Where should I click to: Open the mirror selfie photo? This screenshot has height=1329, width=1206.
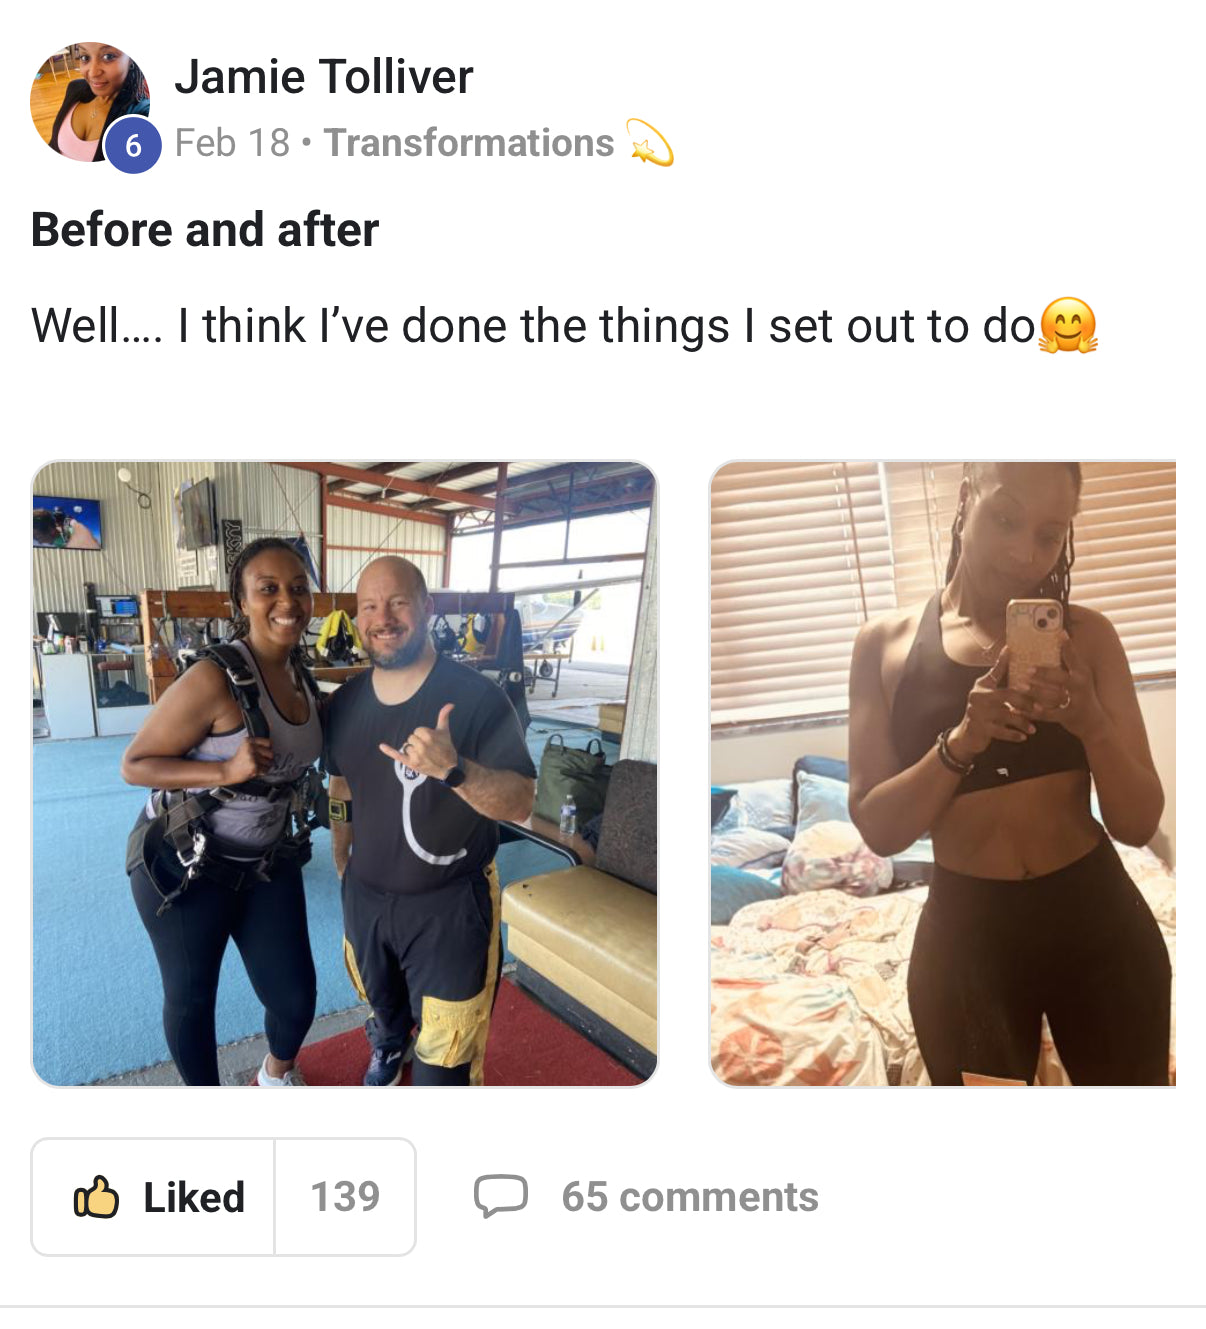943,774
